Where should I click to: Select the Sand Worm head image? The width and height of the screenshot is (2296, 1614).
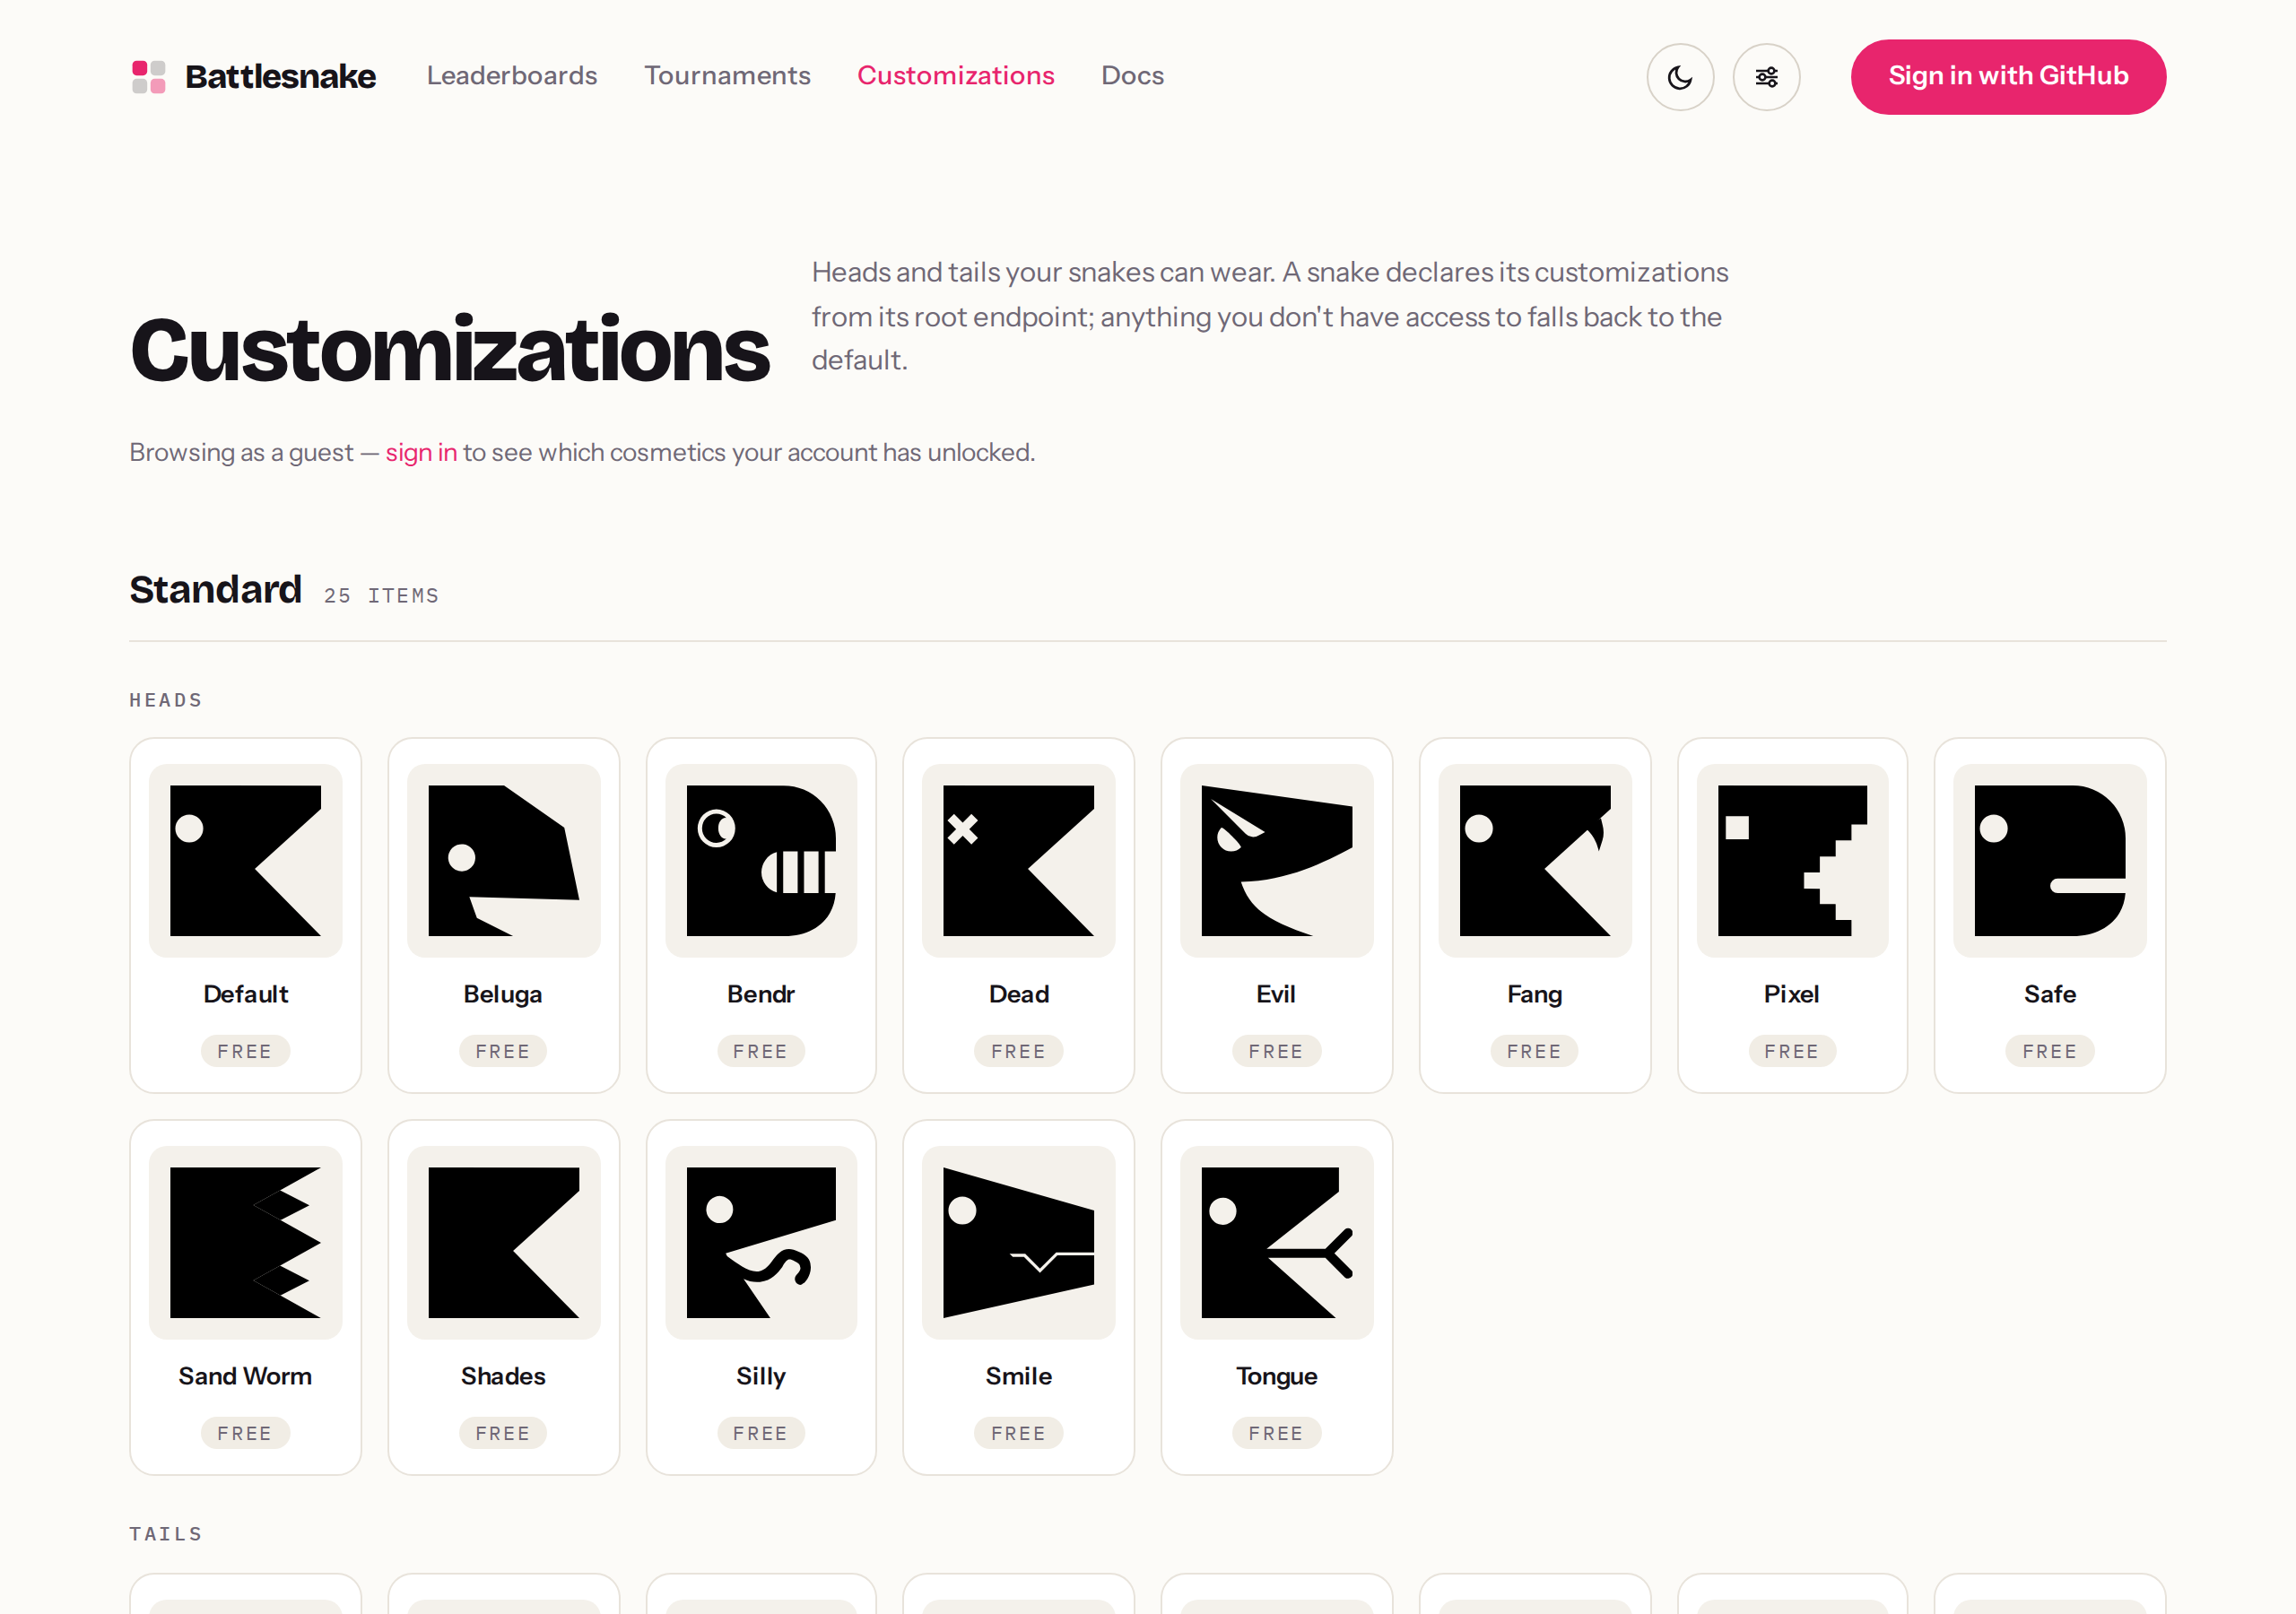coord(245,1242)
